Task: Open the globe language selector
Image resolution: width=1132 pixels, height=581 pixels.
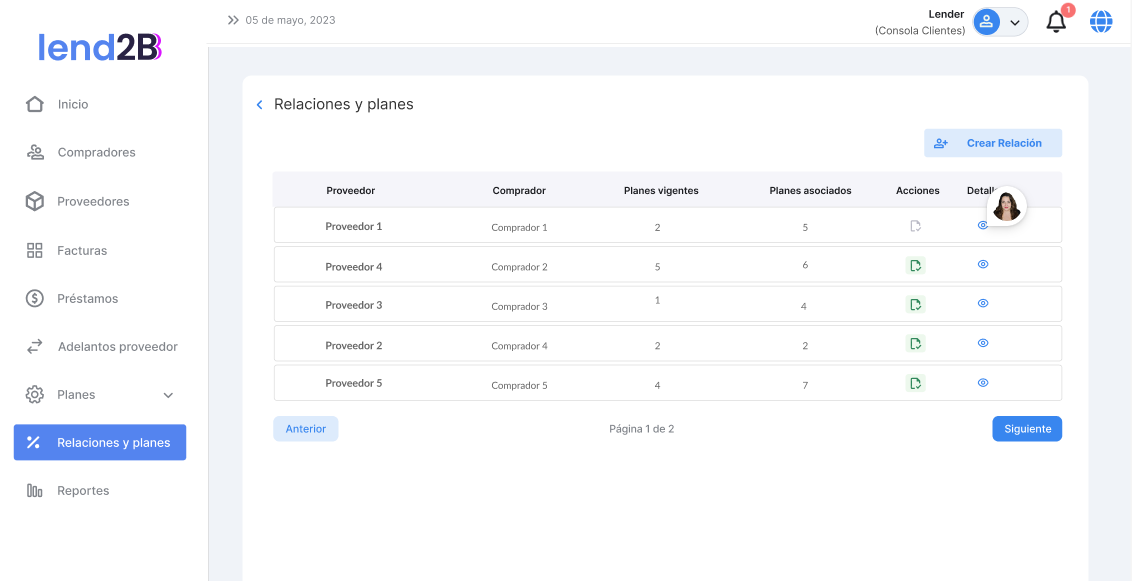Action: [1101, 22]
